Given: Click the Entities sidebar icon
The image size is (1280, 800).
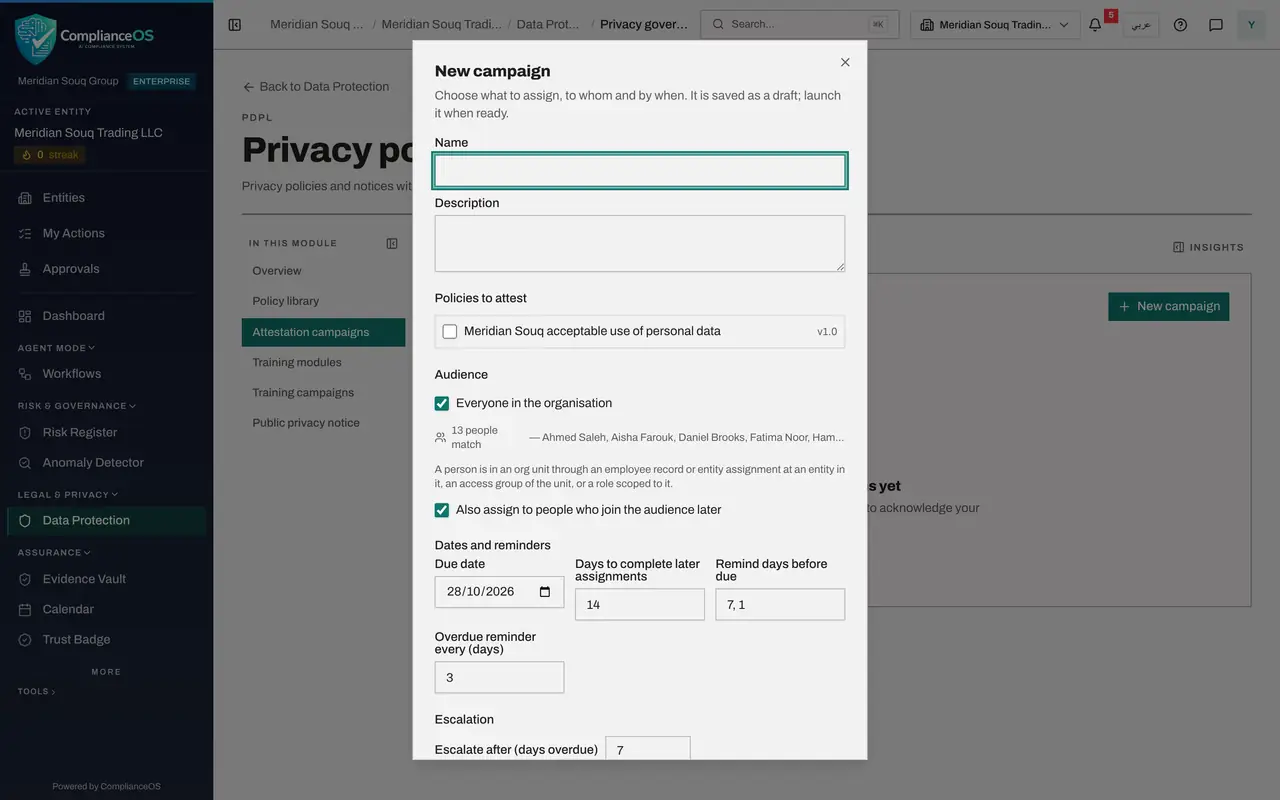Looking at the screenshot, I should point(25,198).
